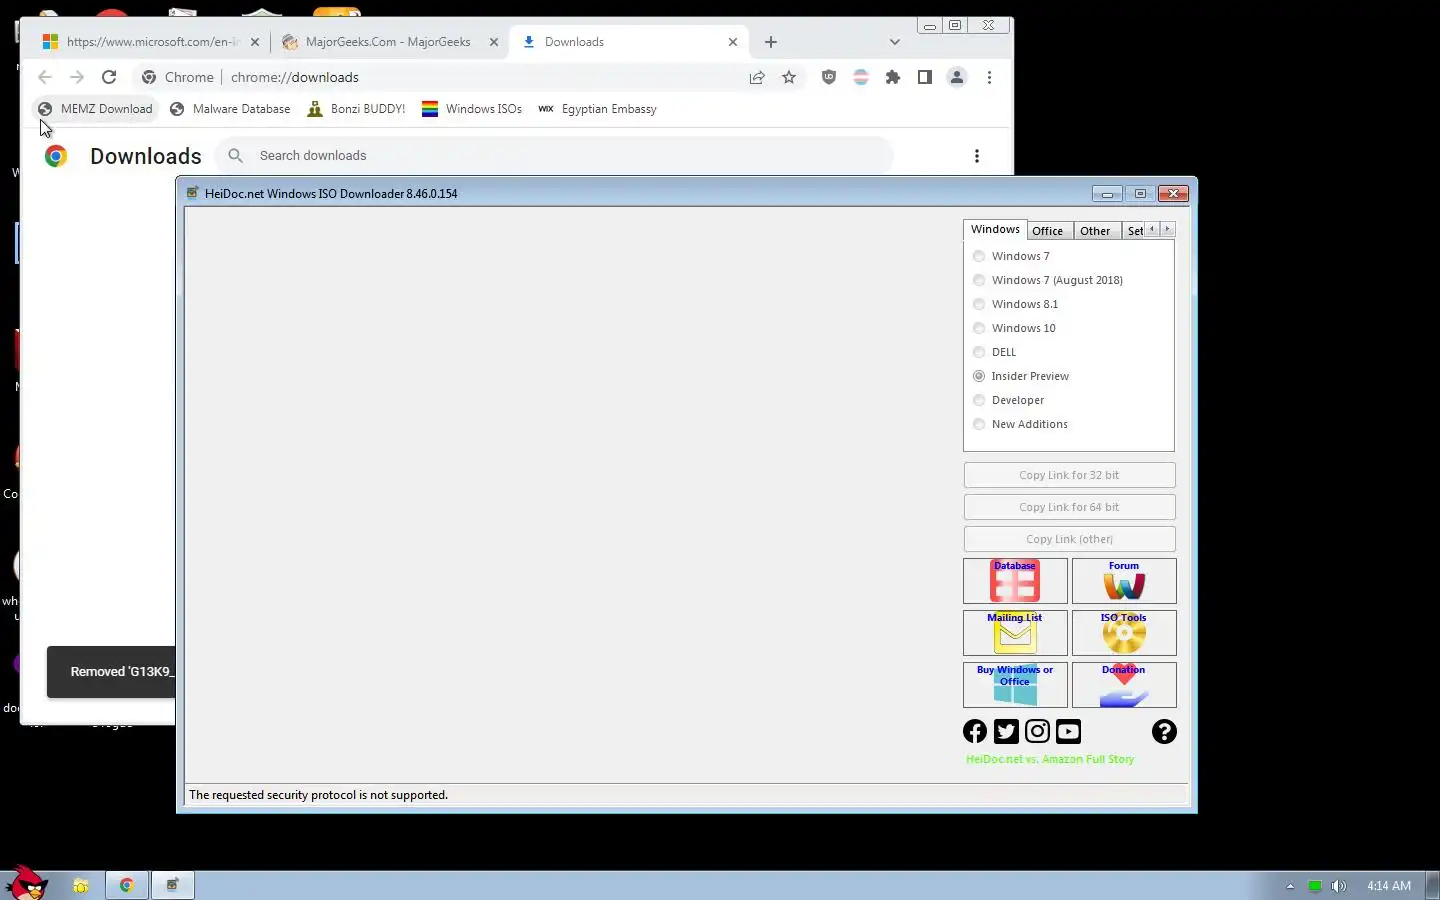Close the MajorGeeks.Com tab
Image resolution: width=1440 pixels, height=900 pixels.
[493, 42]
